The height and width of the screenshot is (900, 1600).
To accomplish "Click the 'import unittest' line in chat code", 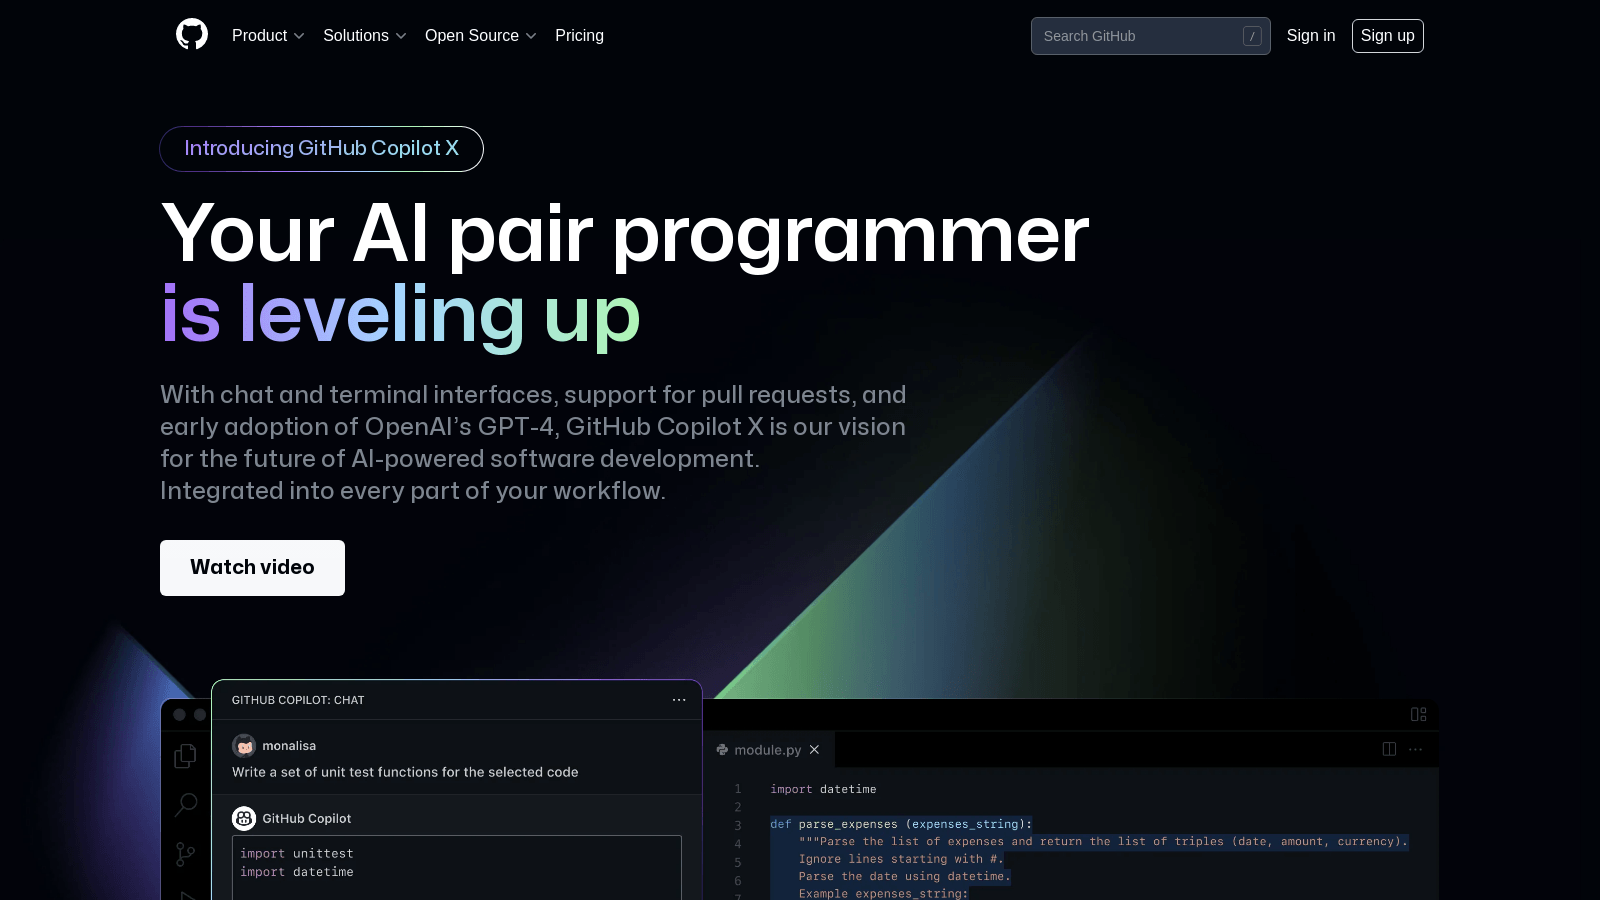I will pyautogui.click(x=297, y=854).
